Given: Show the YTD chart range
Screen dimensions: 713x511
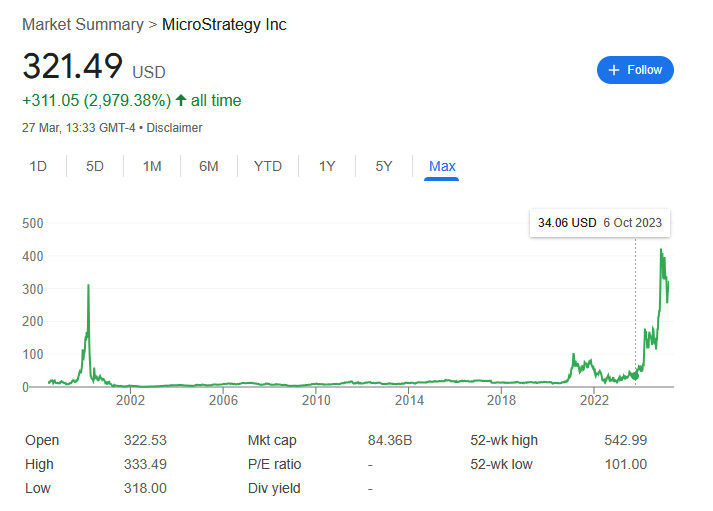Looking at the screenshot, I should 267,166.
